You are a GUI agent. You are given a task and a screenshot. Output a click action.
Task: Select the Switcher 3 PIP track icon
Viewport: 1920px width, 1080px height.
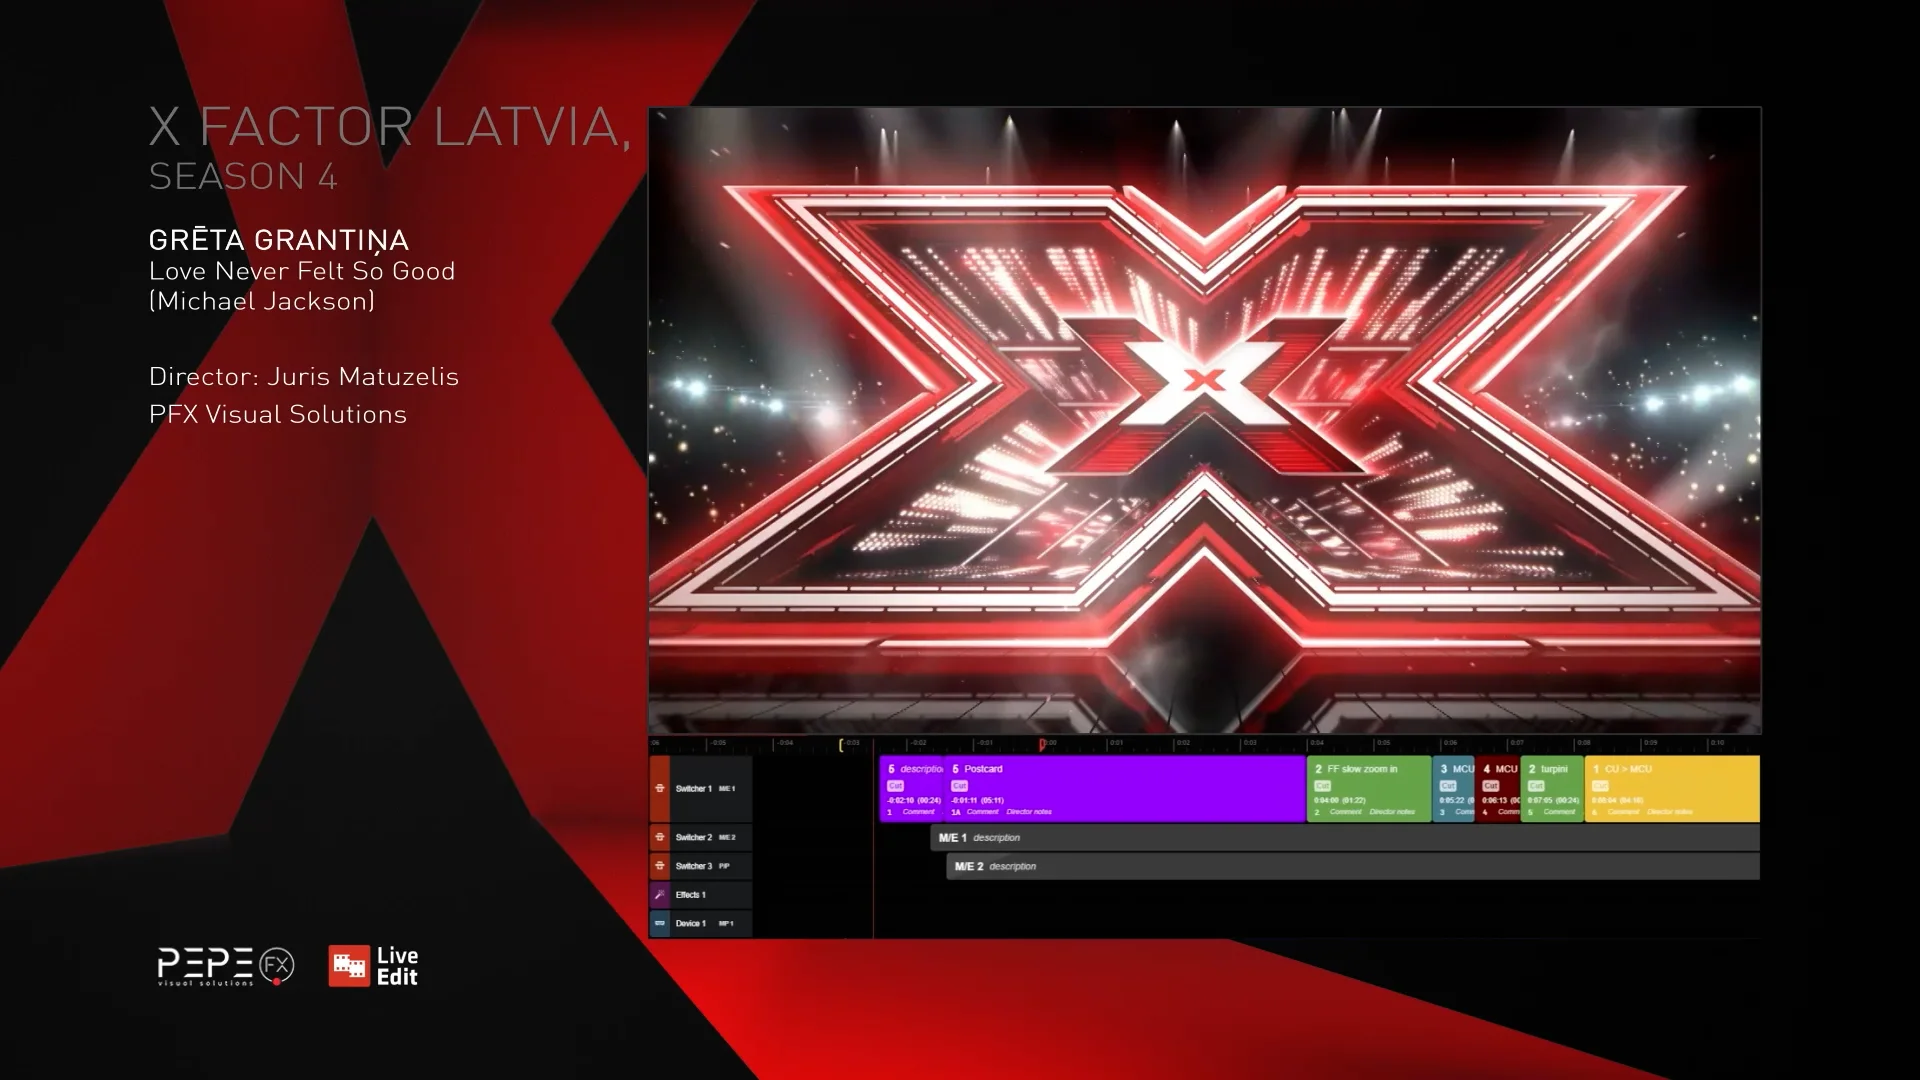tap(660, 866)
